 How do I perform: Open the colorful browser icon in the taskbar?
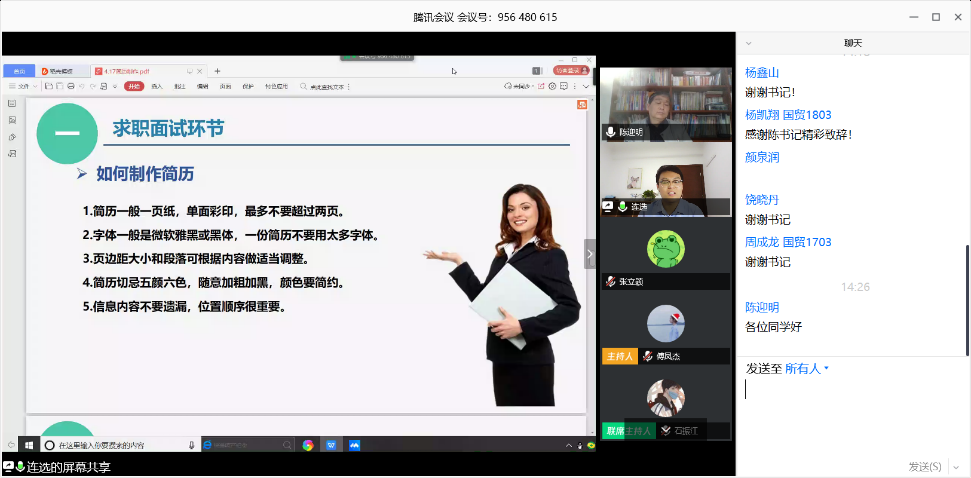tap(308, 445)
